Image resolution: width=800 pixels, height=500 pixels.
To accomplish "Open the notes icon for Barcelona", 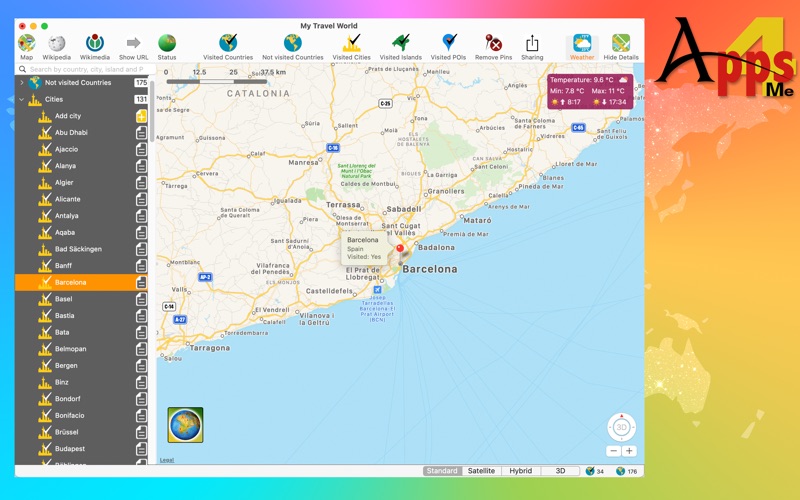I will [141, 283].
